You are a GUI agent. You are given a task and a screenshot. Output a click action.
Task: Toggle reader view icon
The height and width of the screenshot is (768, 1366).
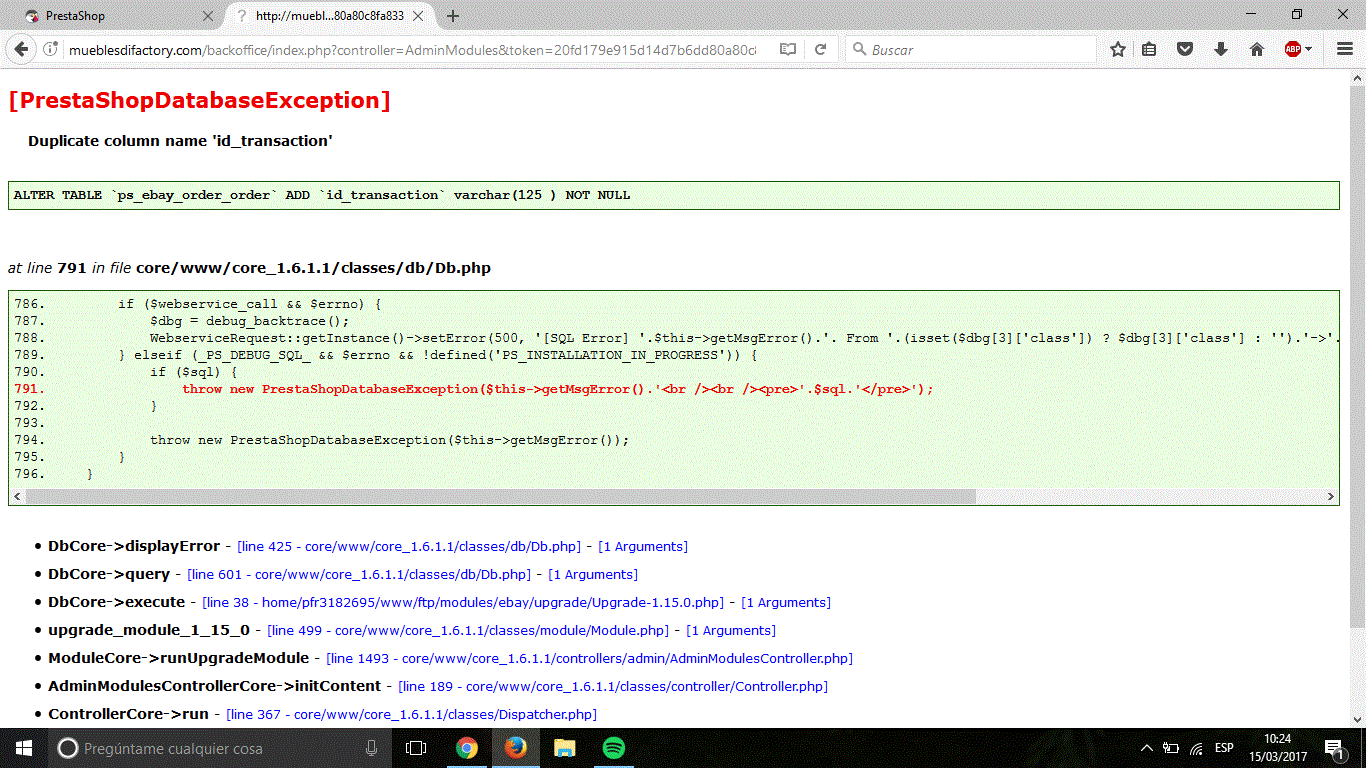click(788, 49)
